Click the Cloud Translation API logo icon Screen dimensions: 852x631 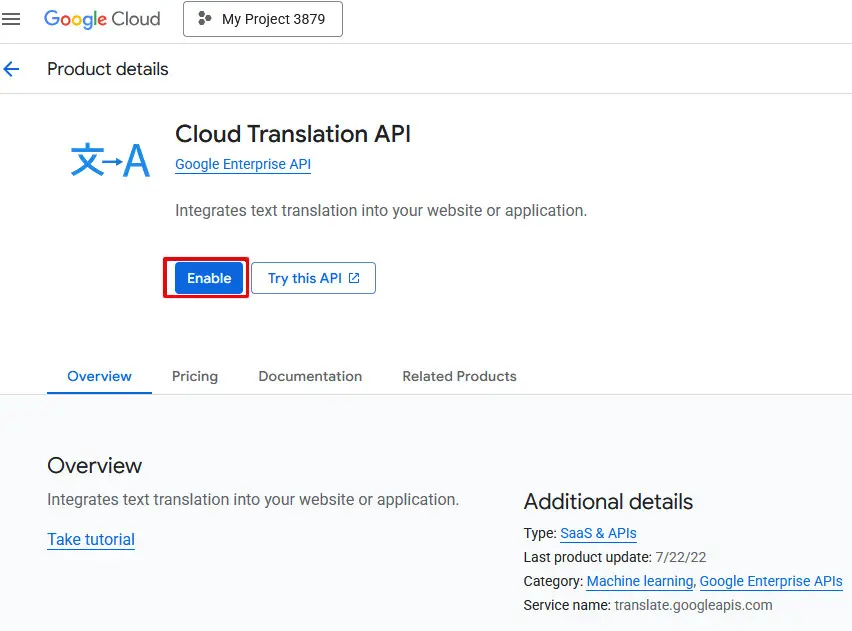coord(110,160)
